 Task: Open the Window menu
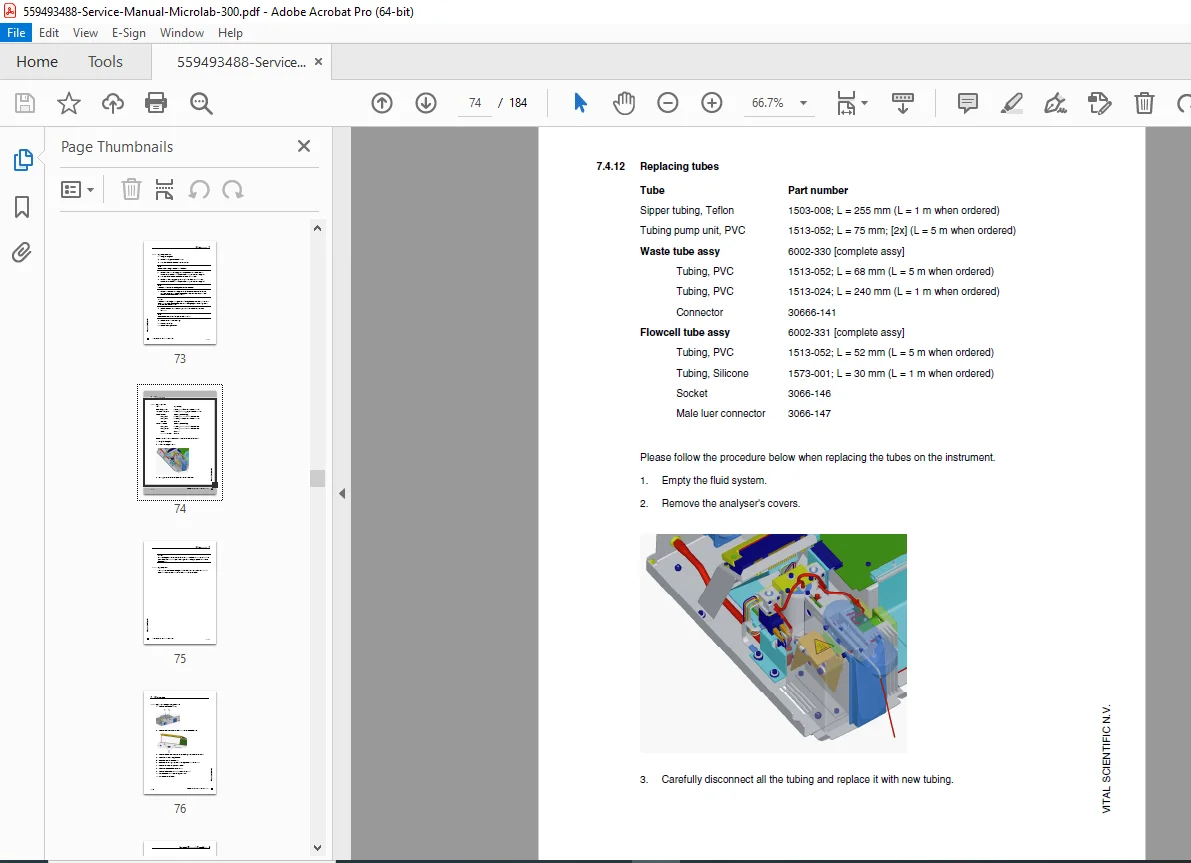[182, 33]
